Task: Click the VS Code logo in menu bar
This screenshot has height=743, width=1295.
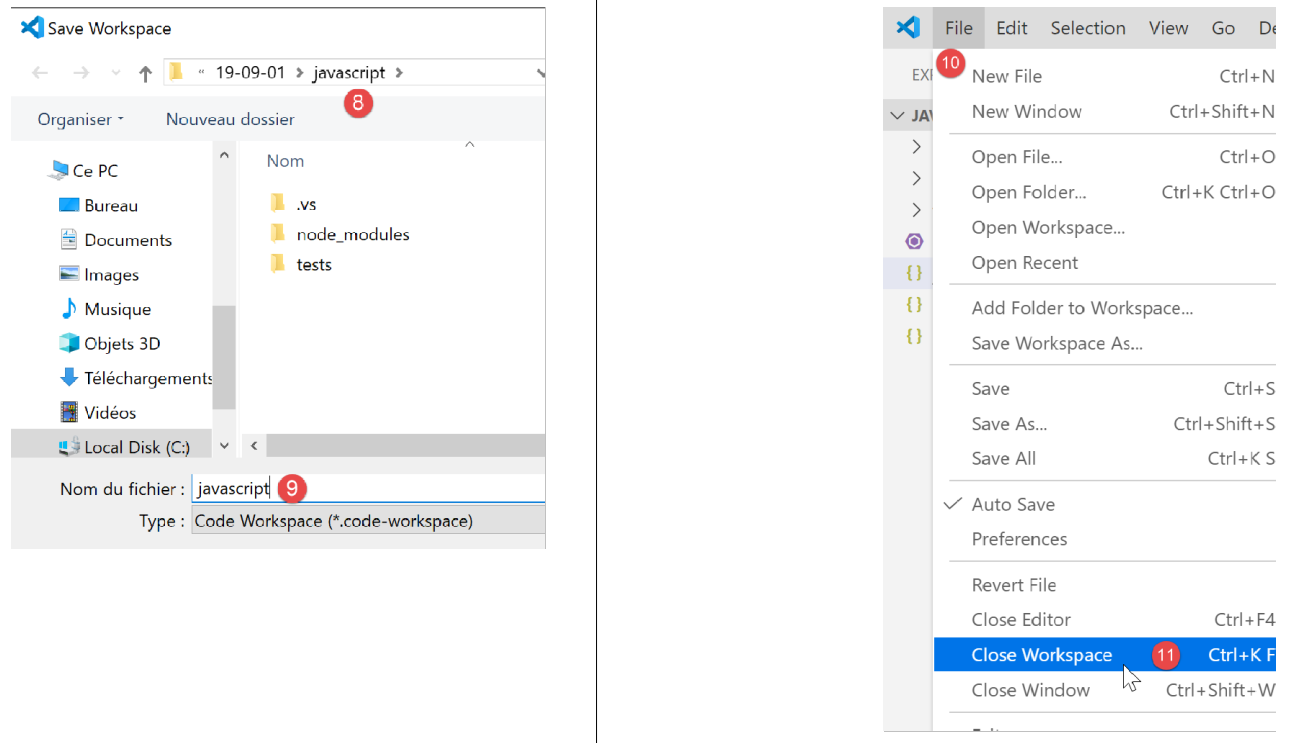Action: (908, 28)
